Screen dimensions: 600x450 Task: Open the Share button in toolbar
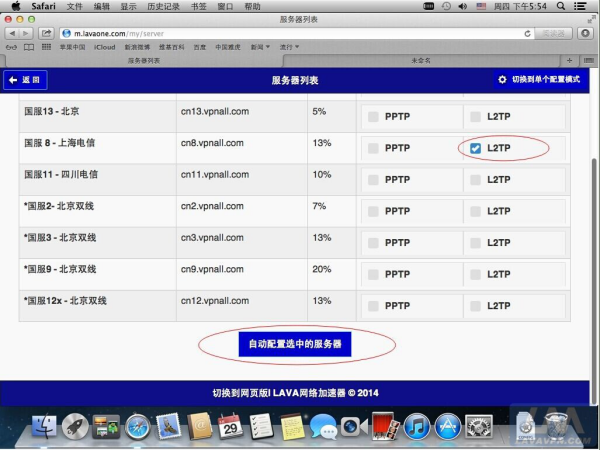[46, 34]
